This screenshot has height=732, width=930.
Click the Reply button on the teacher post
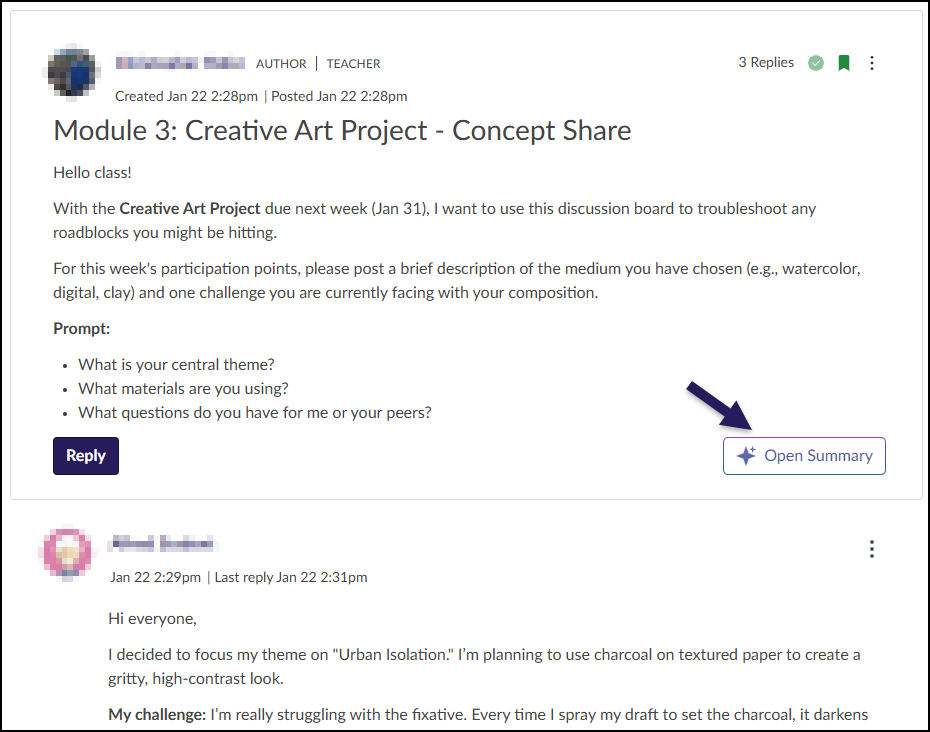pos(85,455)
